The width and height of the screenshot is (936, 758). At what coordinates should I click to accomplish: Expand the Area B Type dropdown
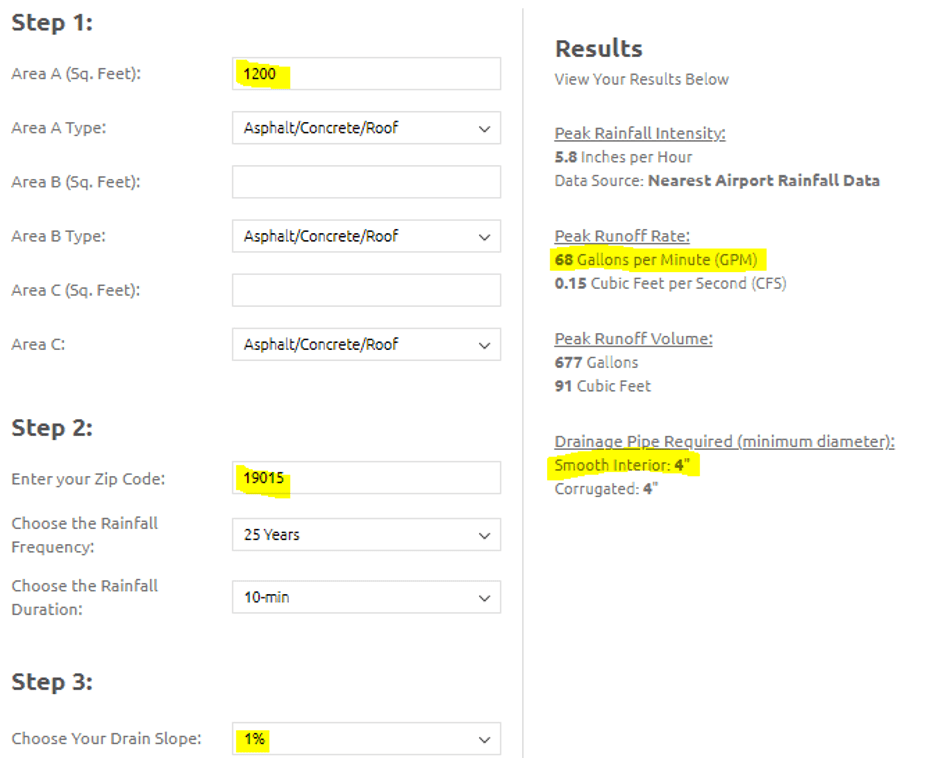[x=366, y=236]
